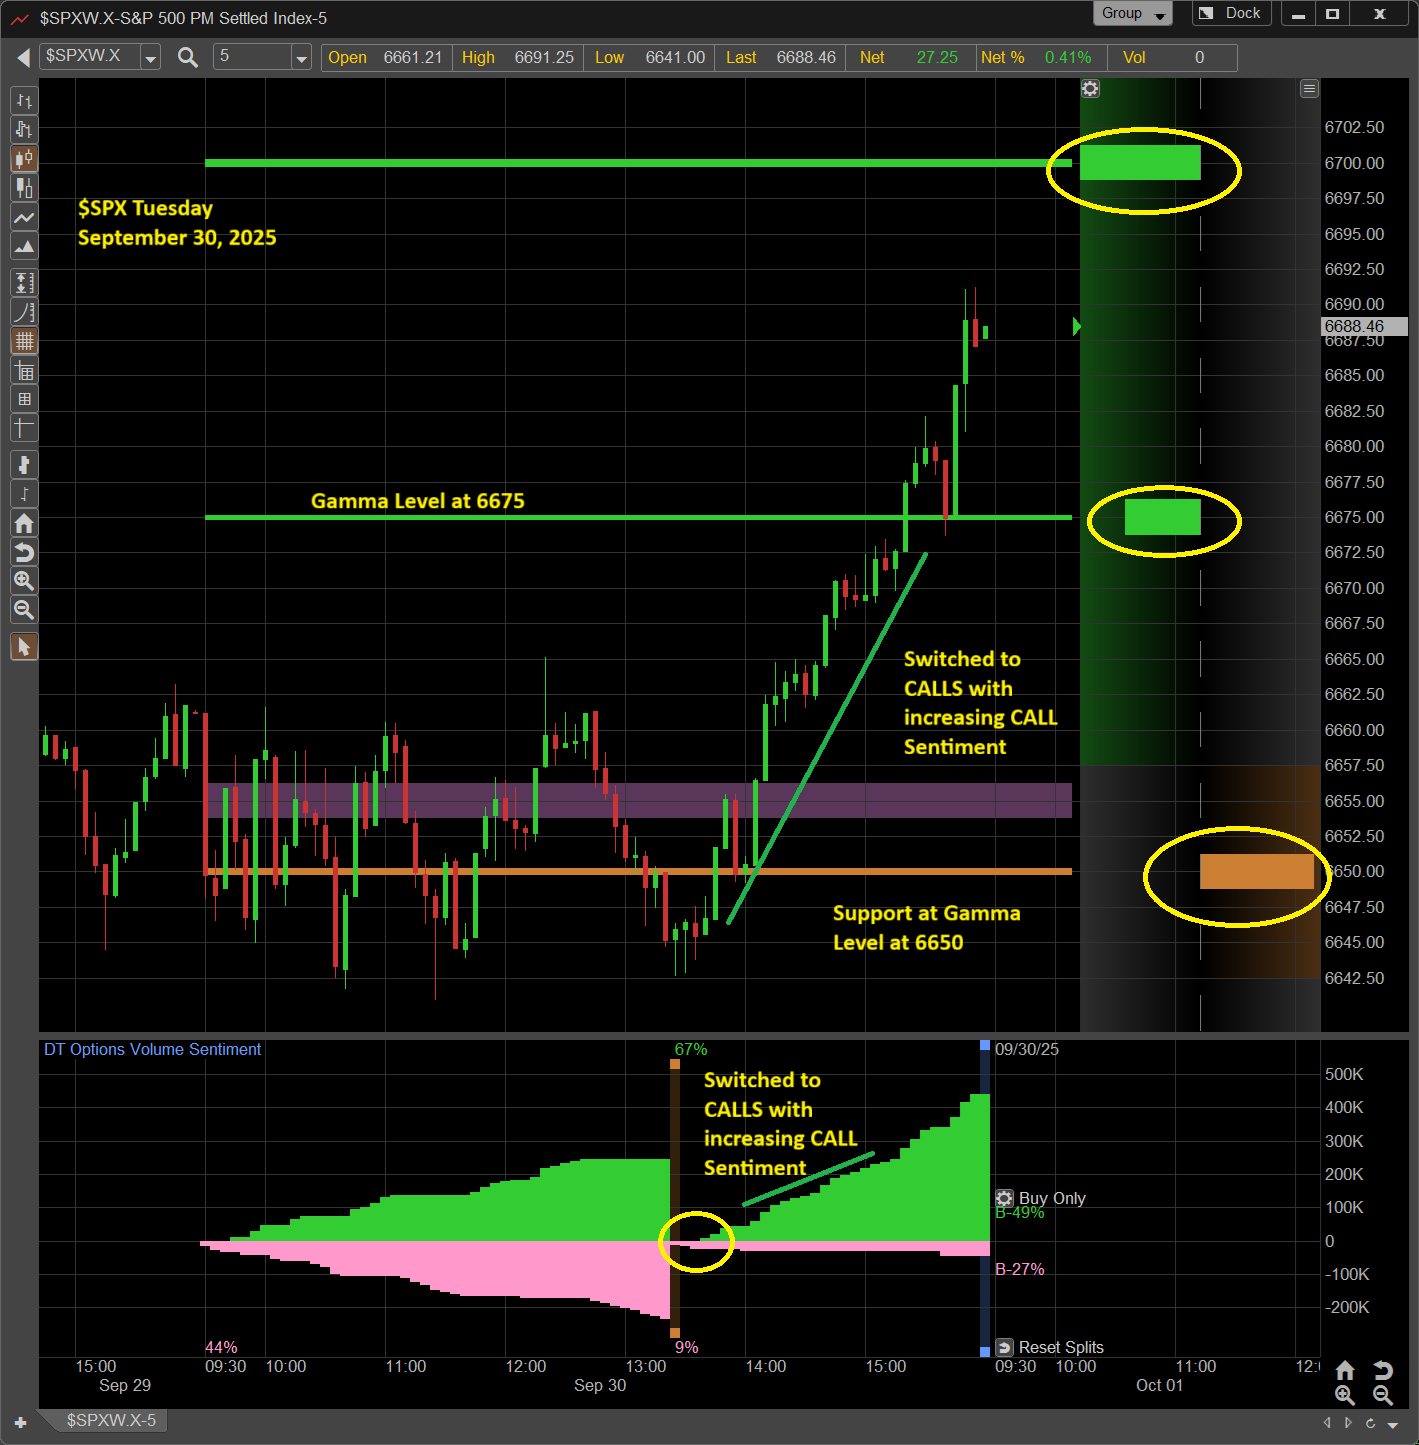Switch to the line chart type

(24, 217)
